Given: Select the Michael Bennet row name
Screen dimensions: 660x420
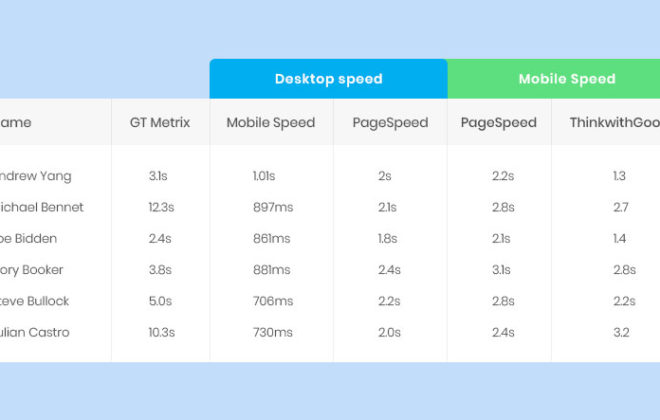Looking at the screenshot, I should [x=42, y=207].
